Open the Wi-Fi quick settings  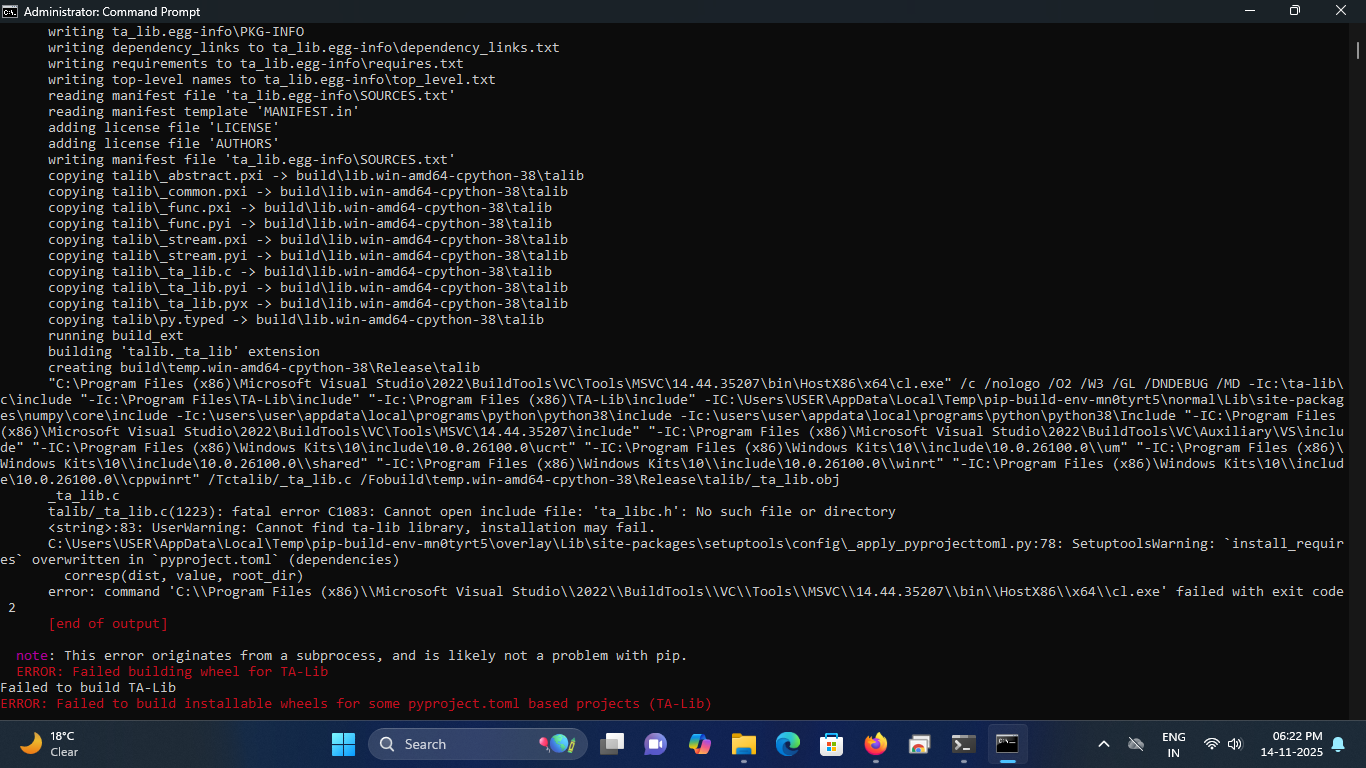coord(1212,744)
